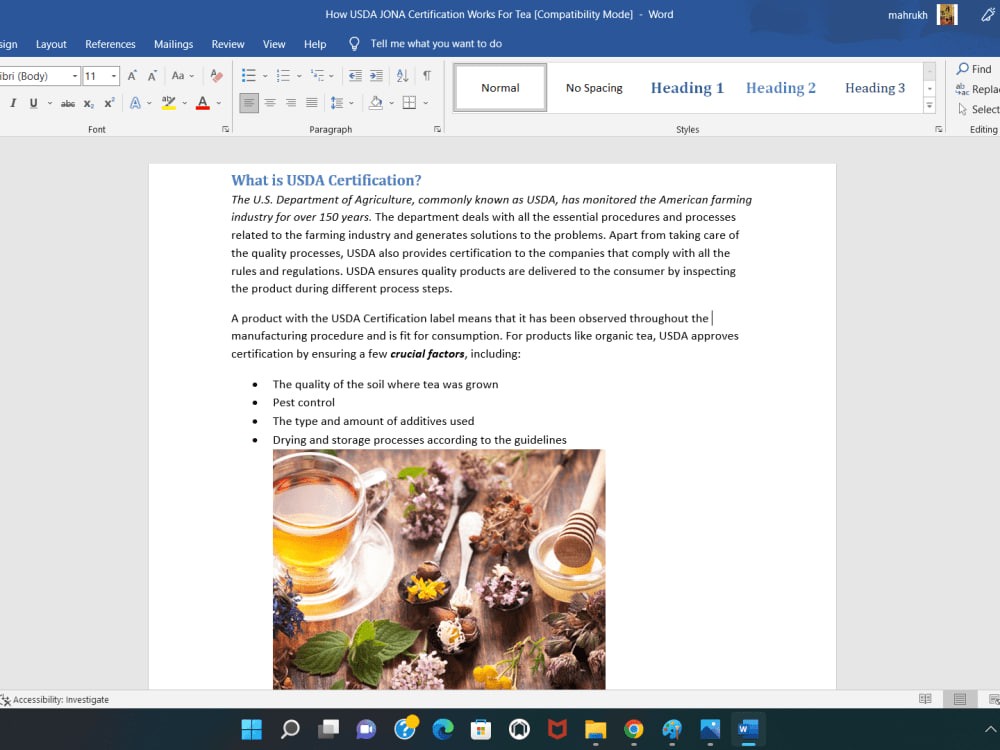This screenshot has height=750, width=1000.
Task: Center align the paragraph
Action: click(270, 103)
